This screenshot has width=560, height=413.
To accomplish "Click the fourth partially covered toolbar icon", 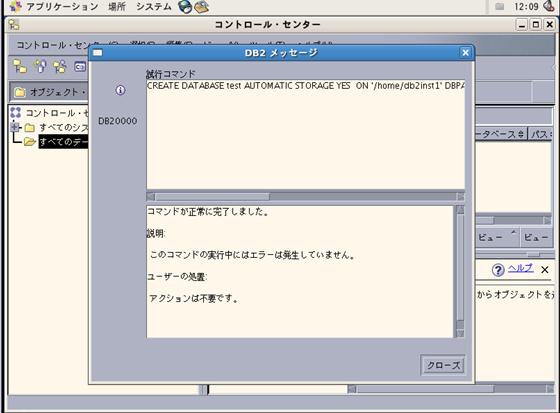I will click(80, 66).
